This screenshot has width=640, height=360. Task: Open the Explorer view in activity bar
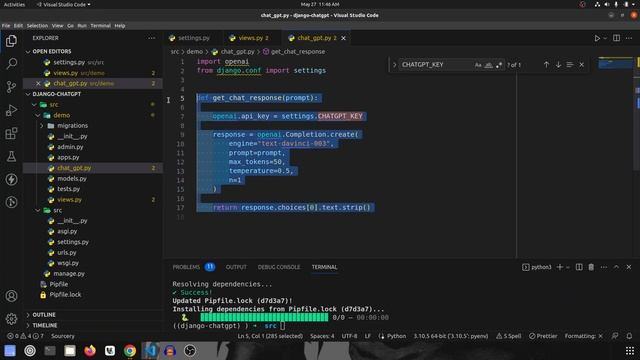coord(11,41)
